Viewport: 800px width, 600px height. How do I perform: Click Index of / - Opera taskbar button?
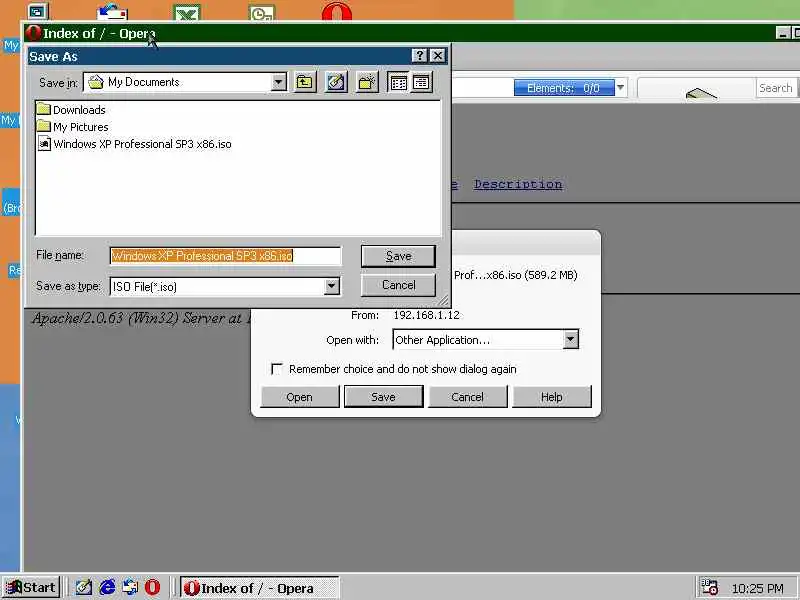(260, 588)
